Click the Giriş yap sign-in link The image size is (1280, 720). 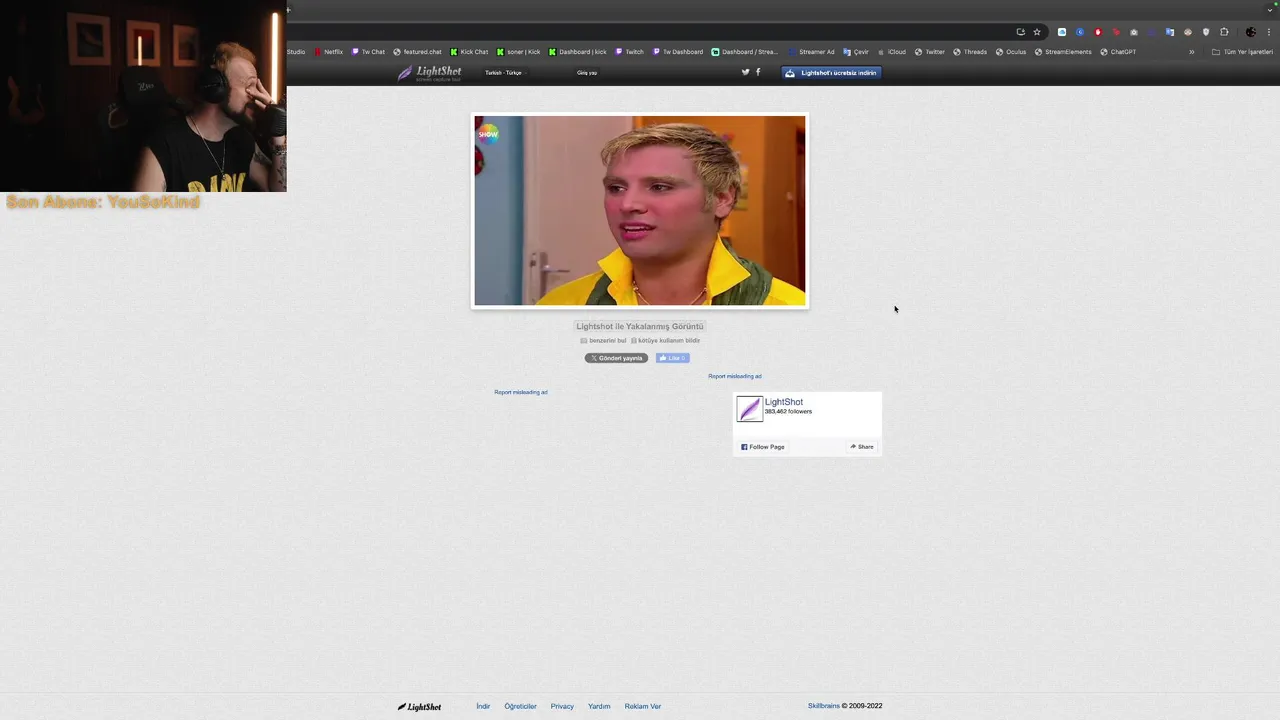[587, 73]
